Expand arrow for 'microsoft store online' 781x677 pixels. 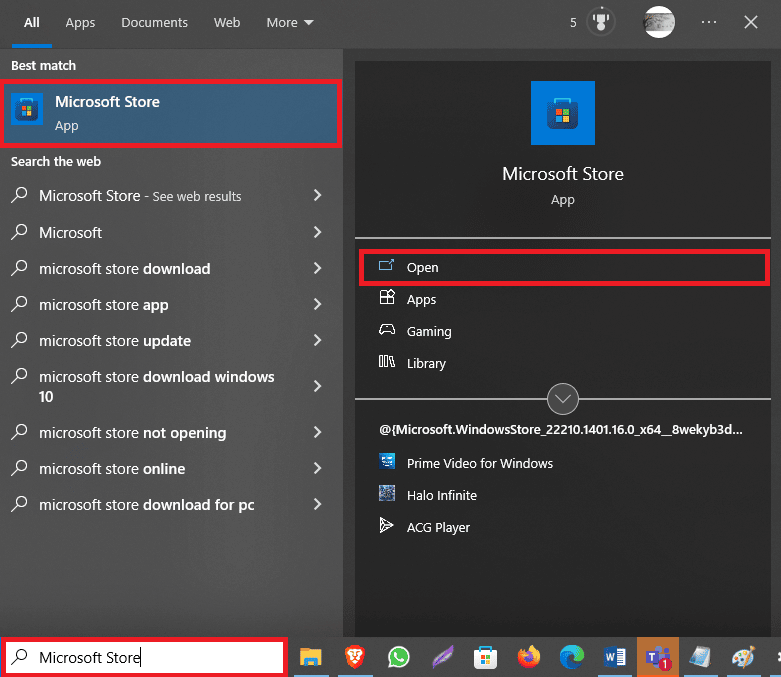(317, 468)
